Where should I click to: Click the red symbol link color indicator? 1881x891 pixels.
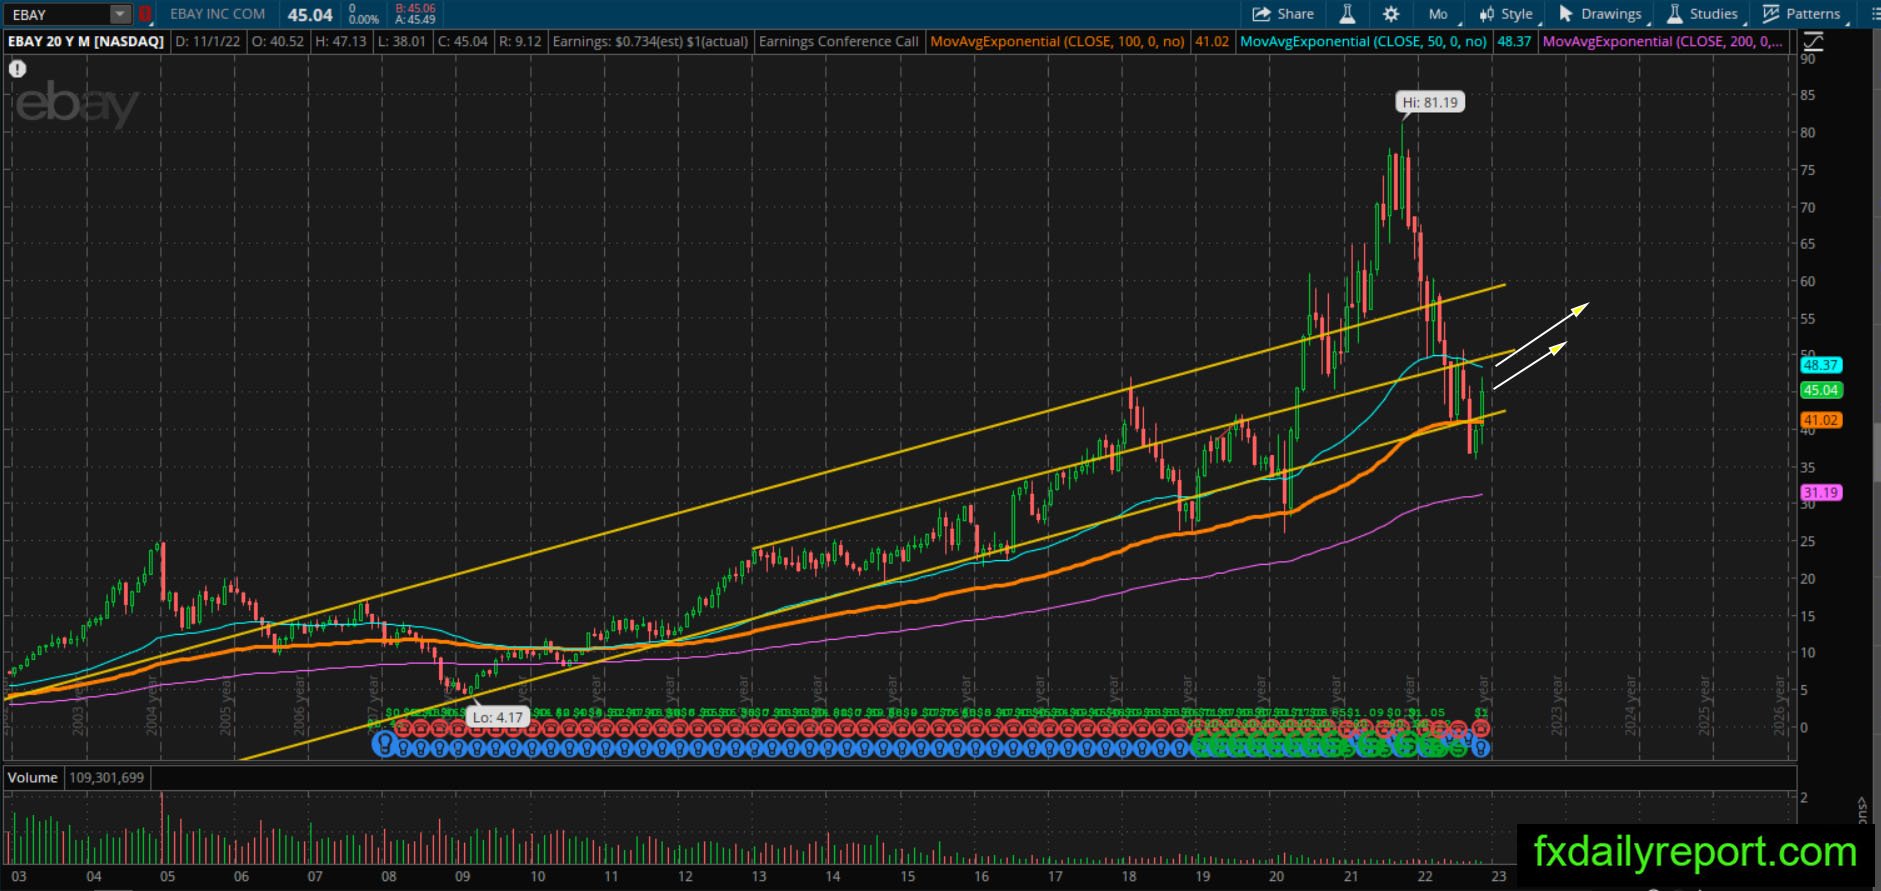point(145,14)
